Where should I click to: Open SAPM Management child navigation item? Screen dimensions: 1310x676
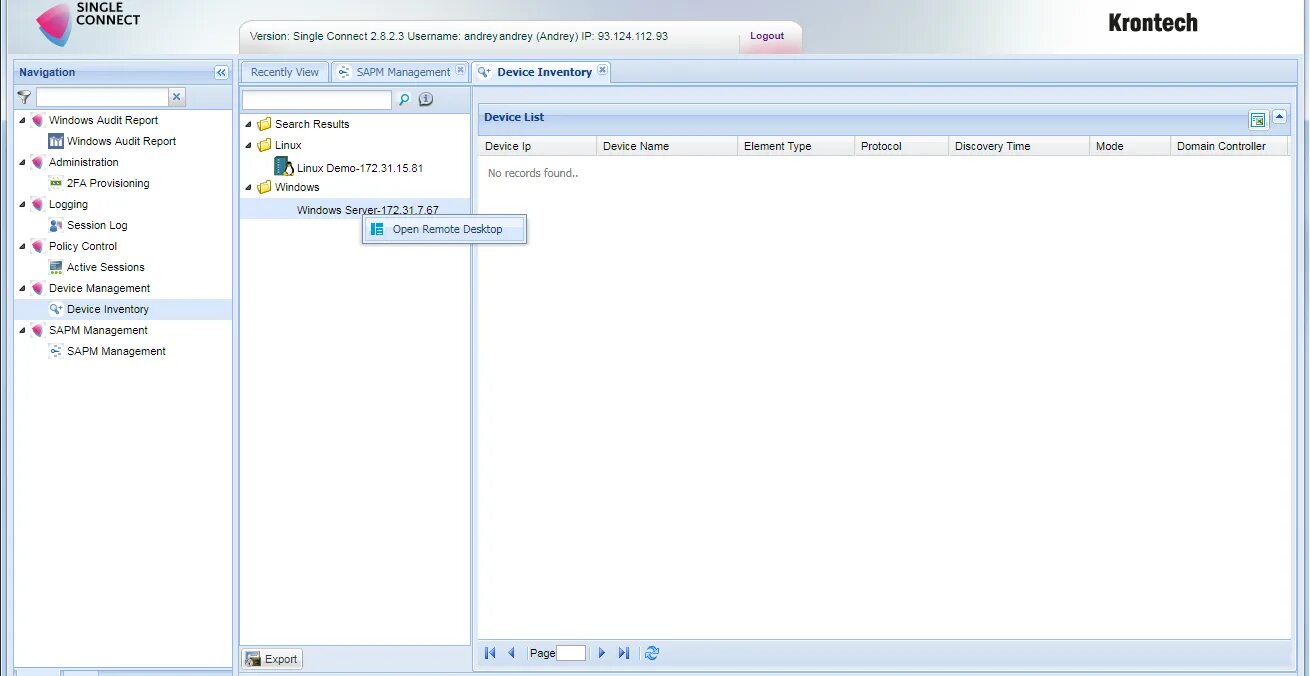116,351
